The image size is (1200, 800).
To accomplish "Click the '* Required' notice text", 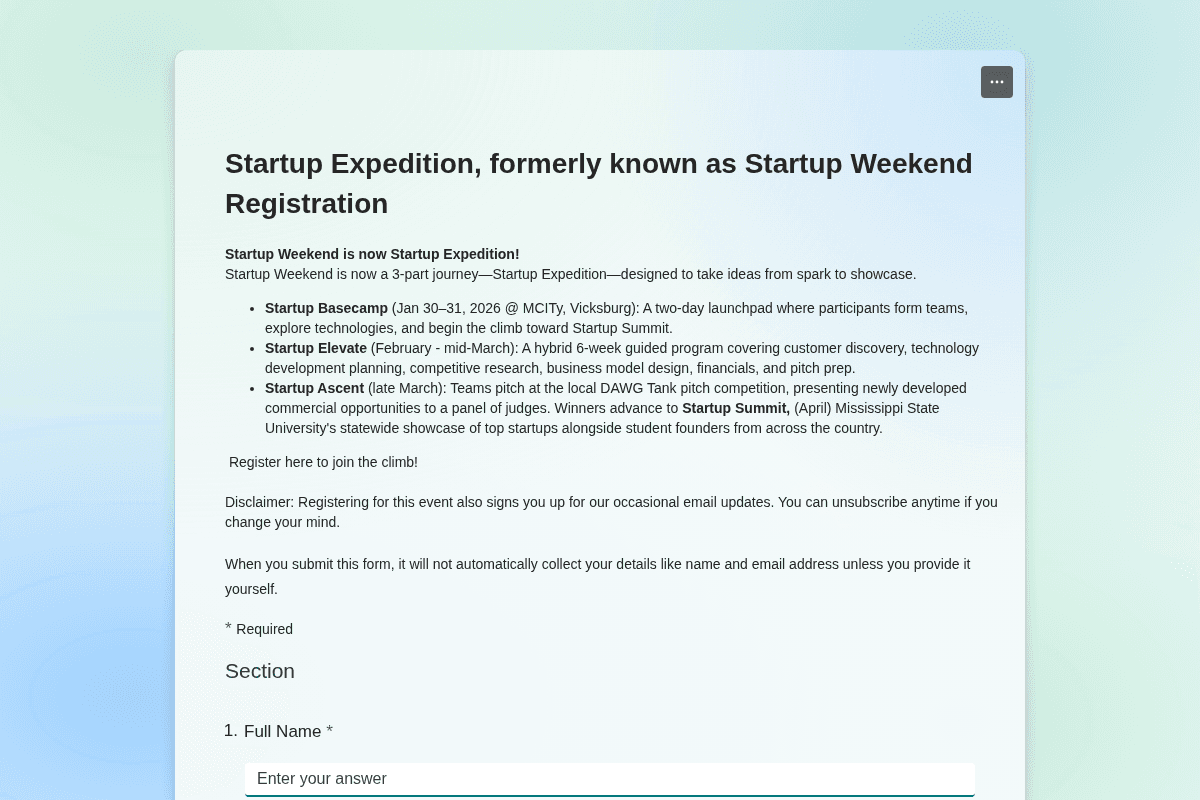I will [x=259, y=629].
